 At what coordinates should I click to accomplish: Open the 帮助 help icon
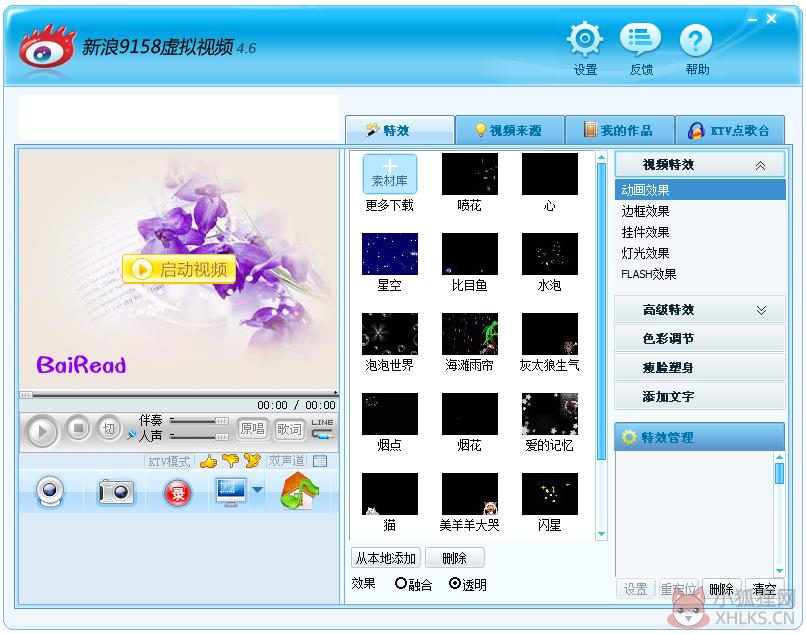[695, 40]
